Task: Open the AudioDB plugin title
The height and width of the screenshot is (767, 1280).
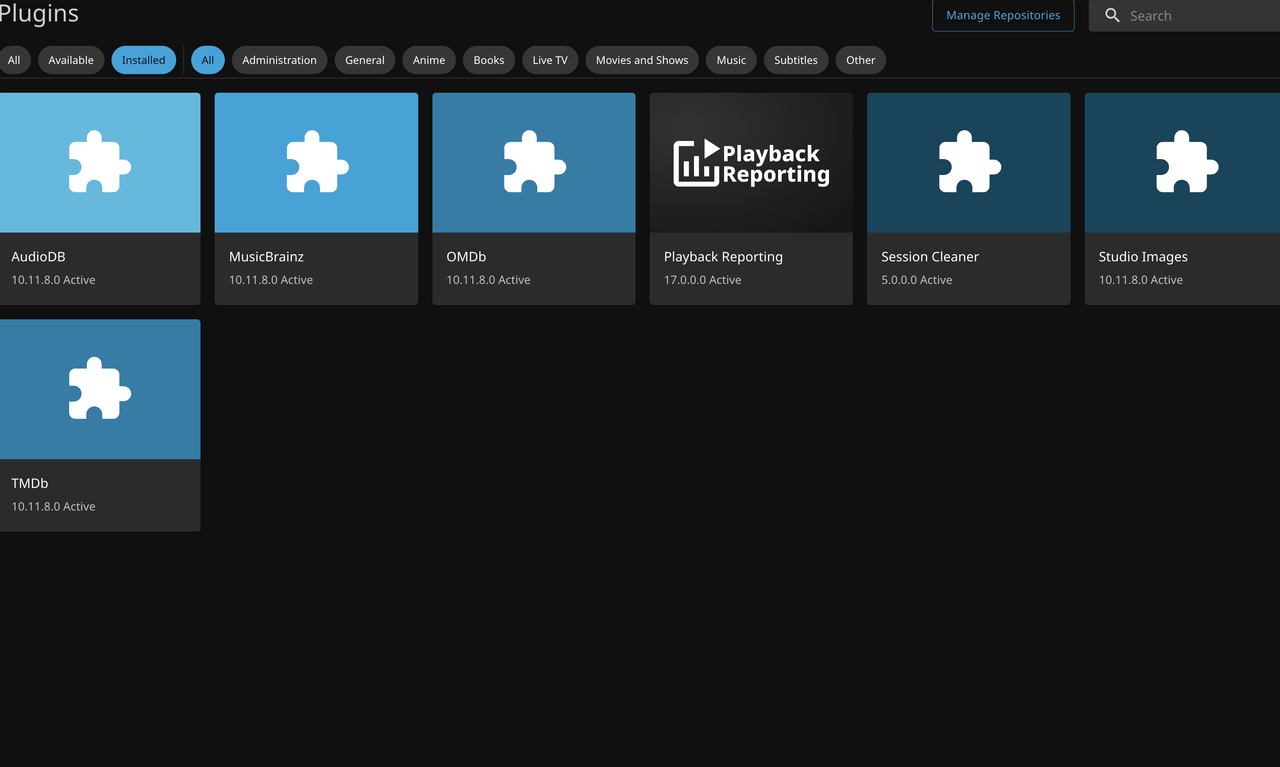Action: pyautogui.click(x=38, y=257)
